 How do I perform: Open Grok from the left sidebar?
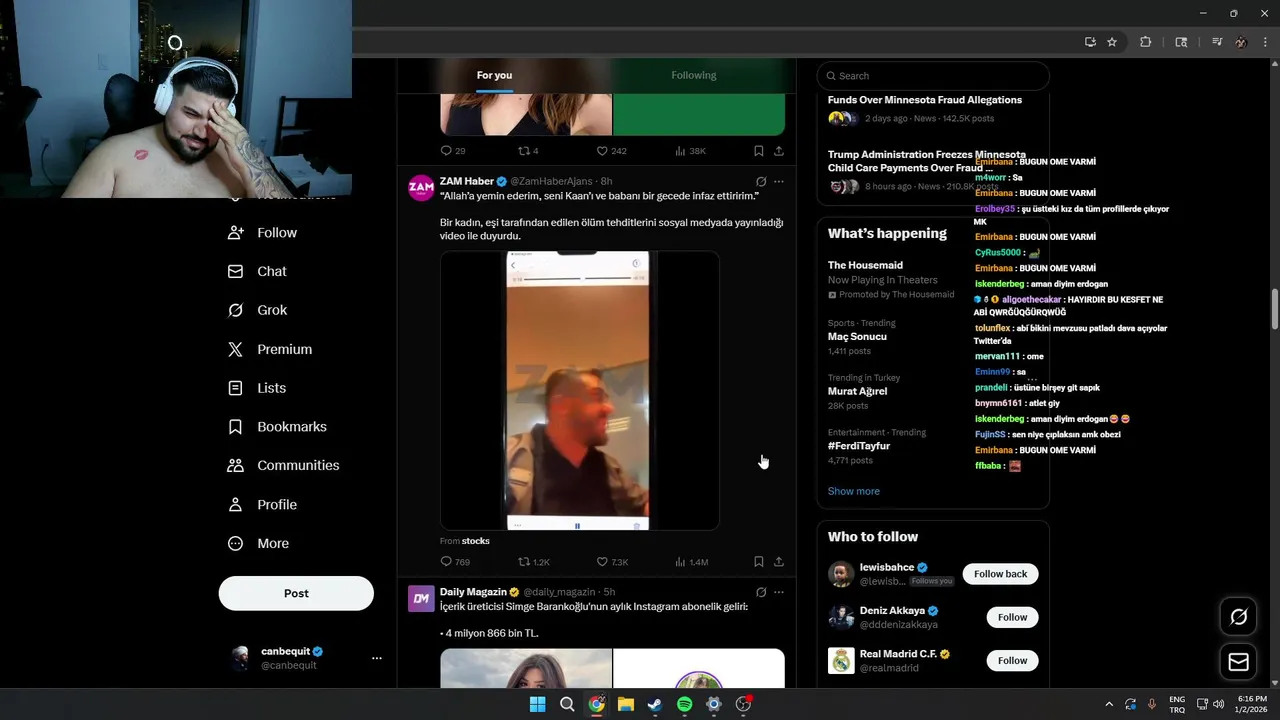click(258, 310)
